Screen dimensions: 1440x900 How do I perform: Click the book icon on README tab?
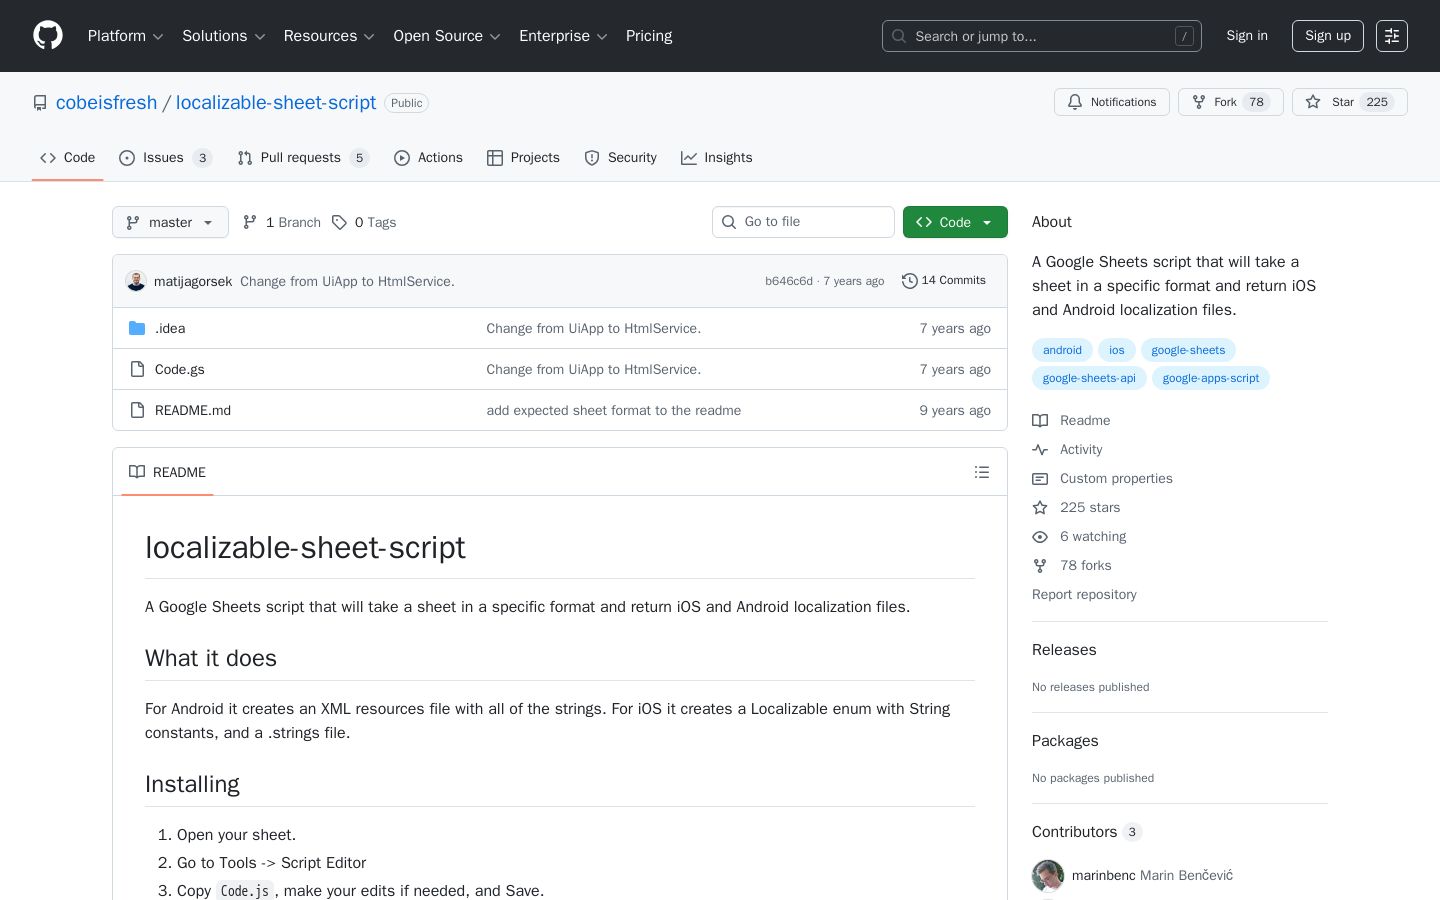click(x=137, y=472)
